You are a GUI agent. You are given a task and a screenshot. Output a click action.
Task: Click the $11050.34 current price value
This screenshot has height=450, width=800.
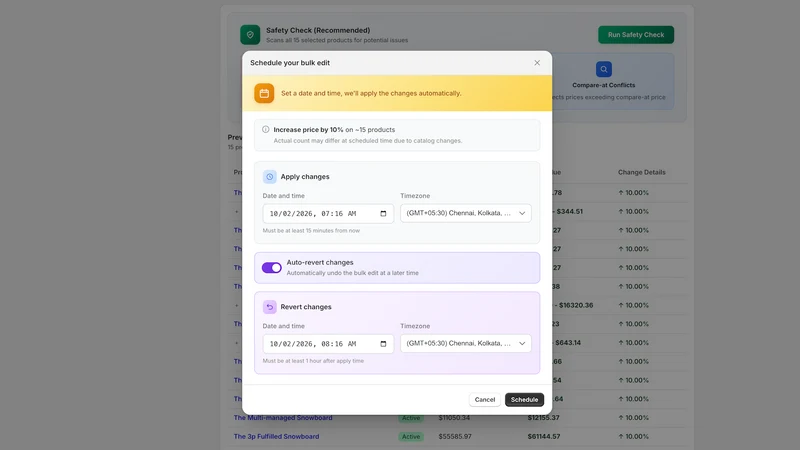pyautogui.click(x=454, y=417)
